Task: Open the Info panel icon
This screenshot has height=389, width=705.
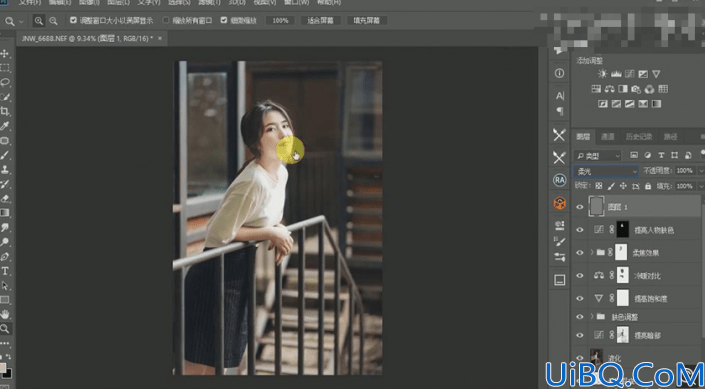Action: click(559, 73)
